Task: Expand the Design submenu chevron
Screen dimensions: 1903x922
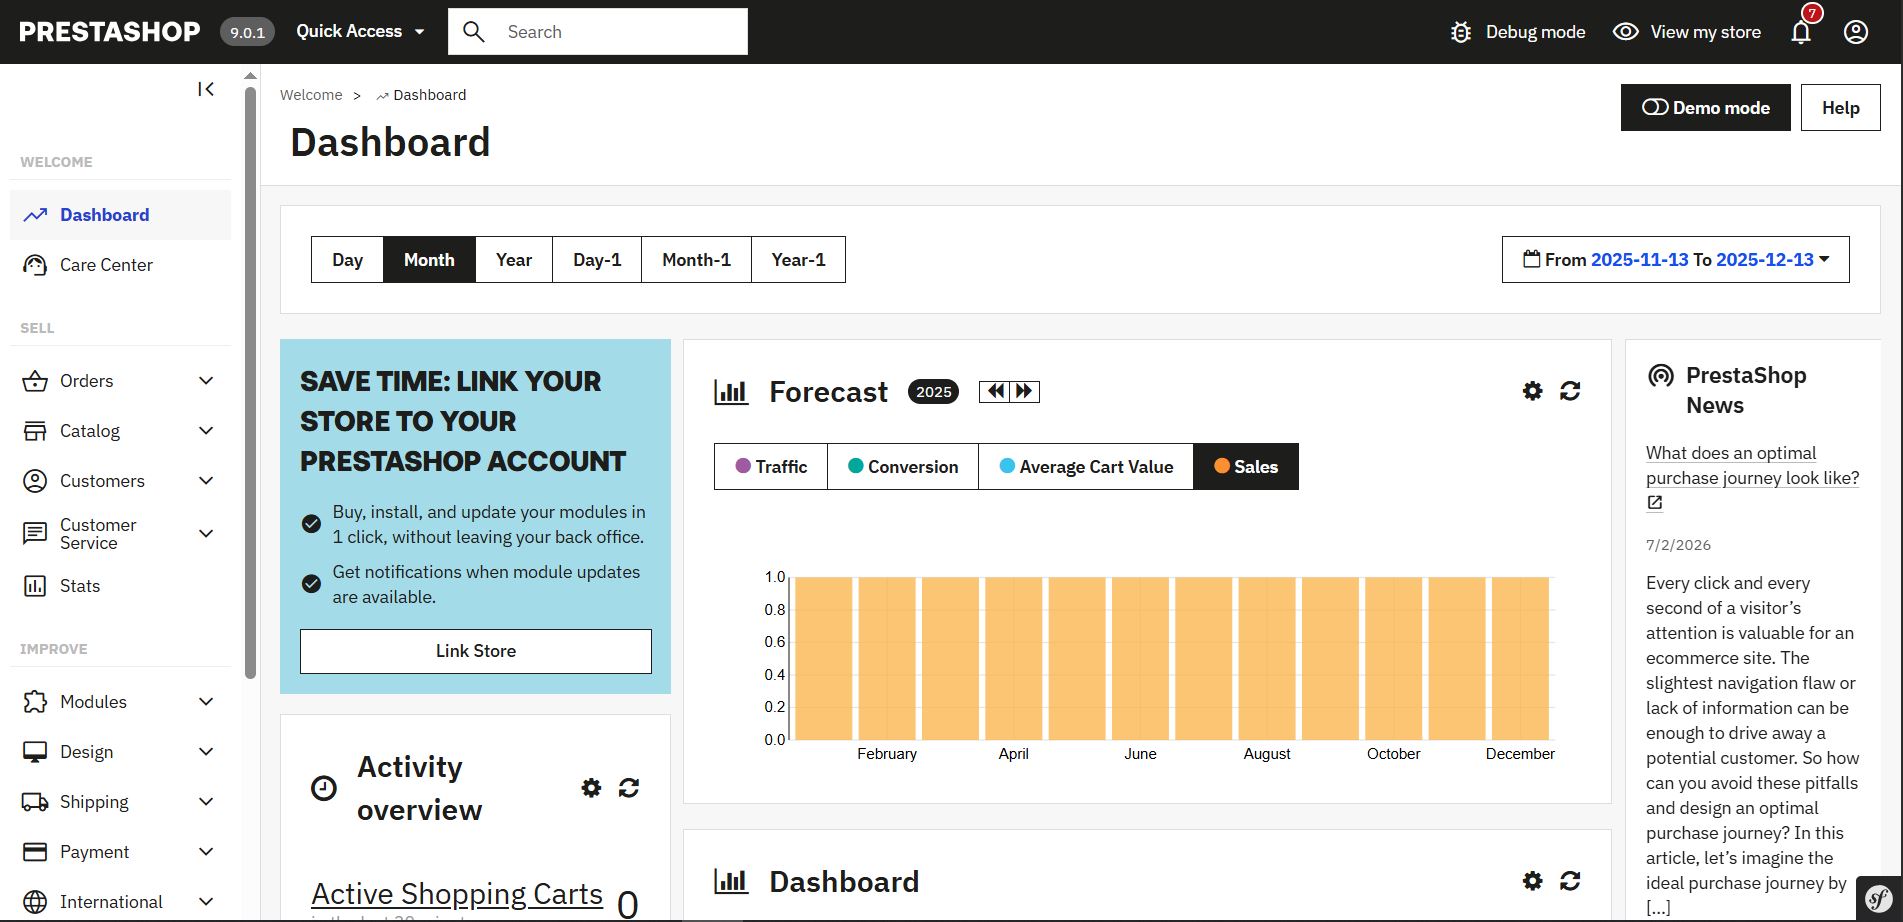Action: tap(206, 752)
